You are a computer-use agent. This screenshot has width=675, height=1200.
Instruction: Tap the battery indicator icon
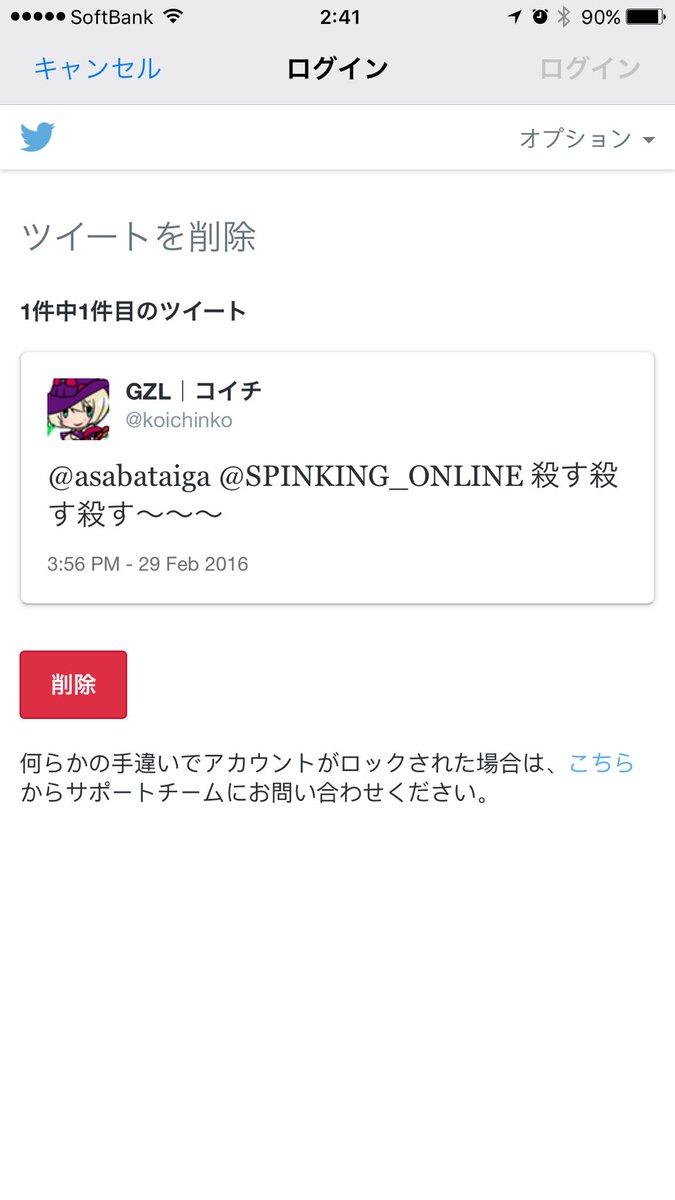tap(645, 17)
